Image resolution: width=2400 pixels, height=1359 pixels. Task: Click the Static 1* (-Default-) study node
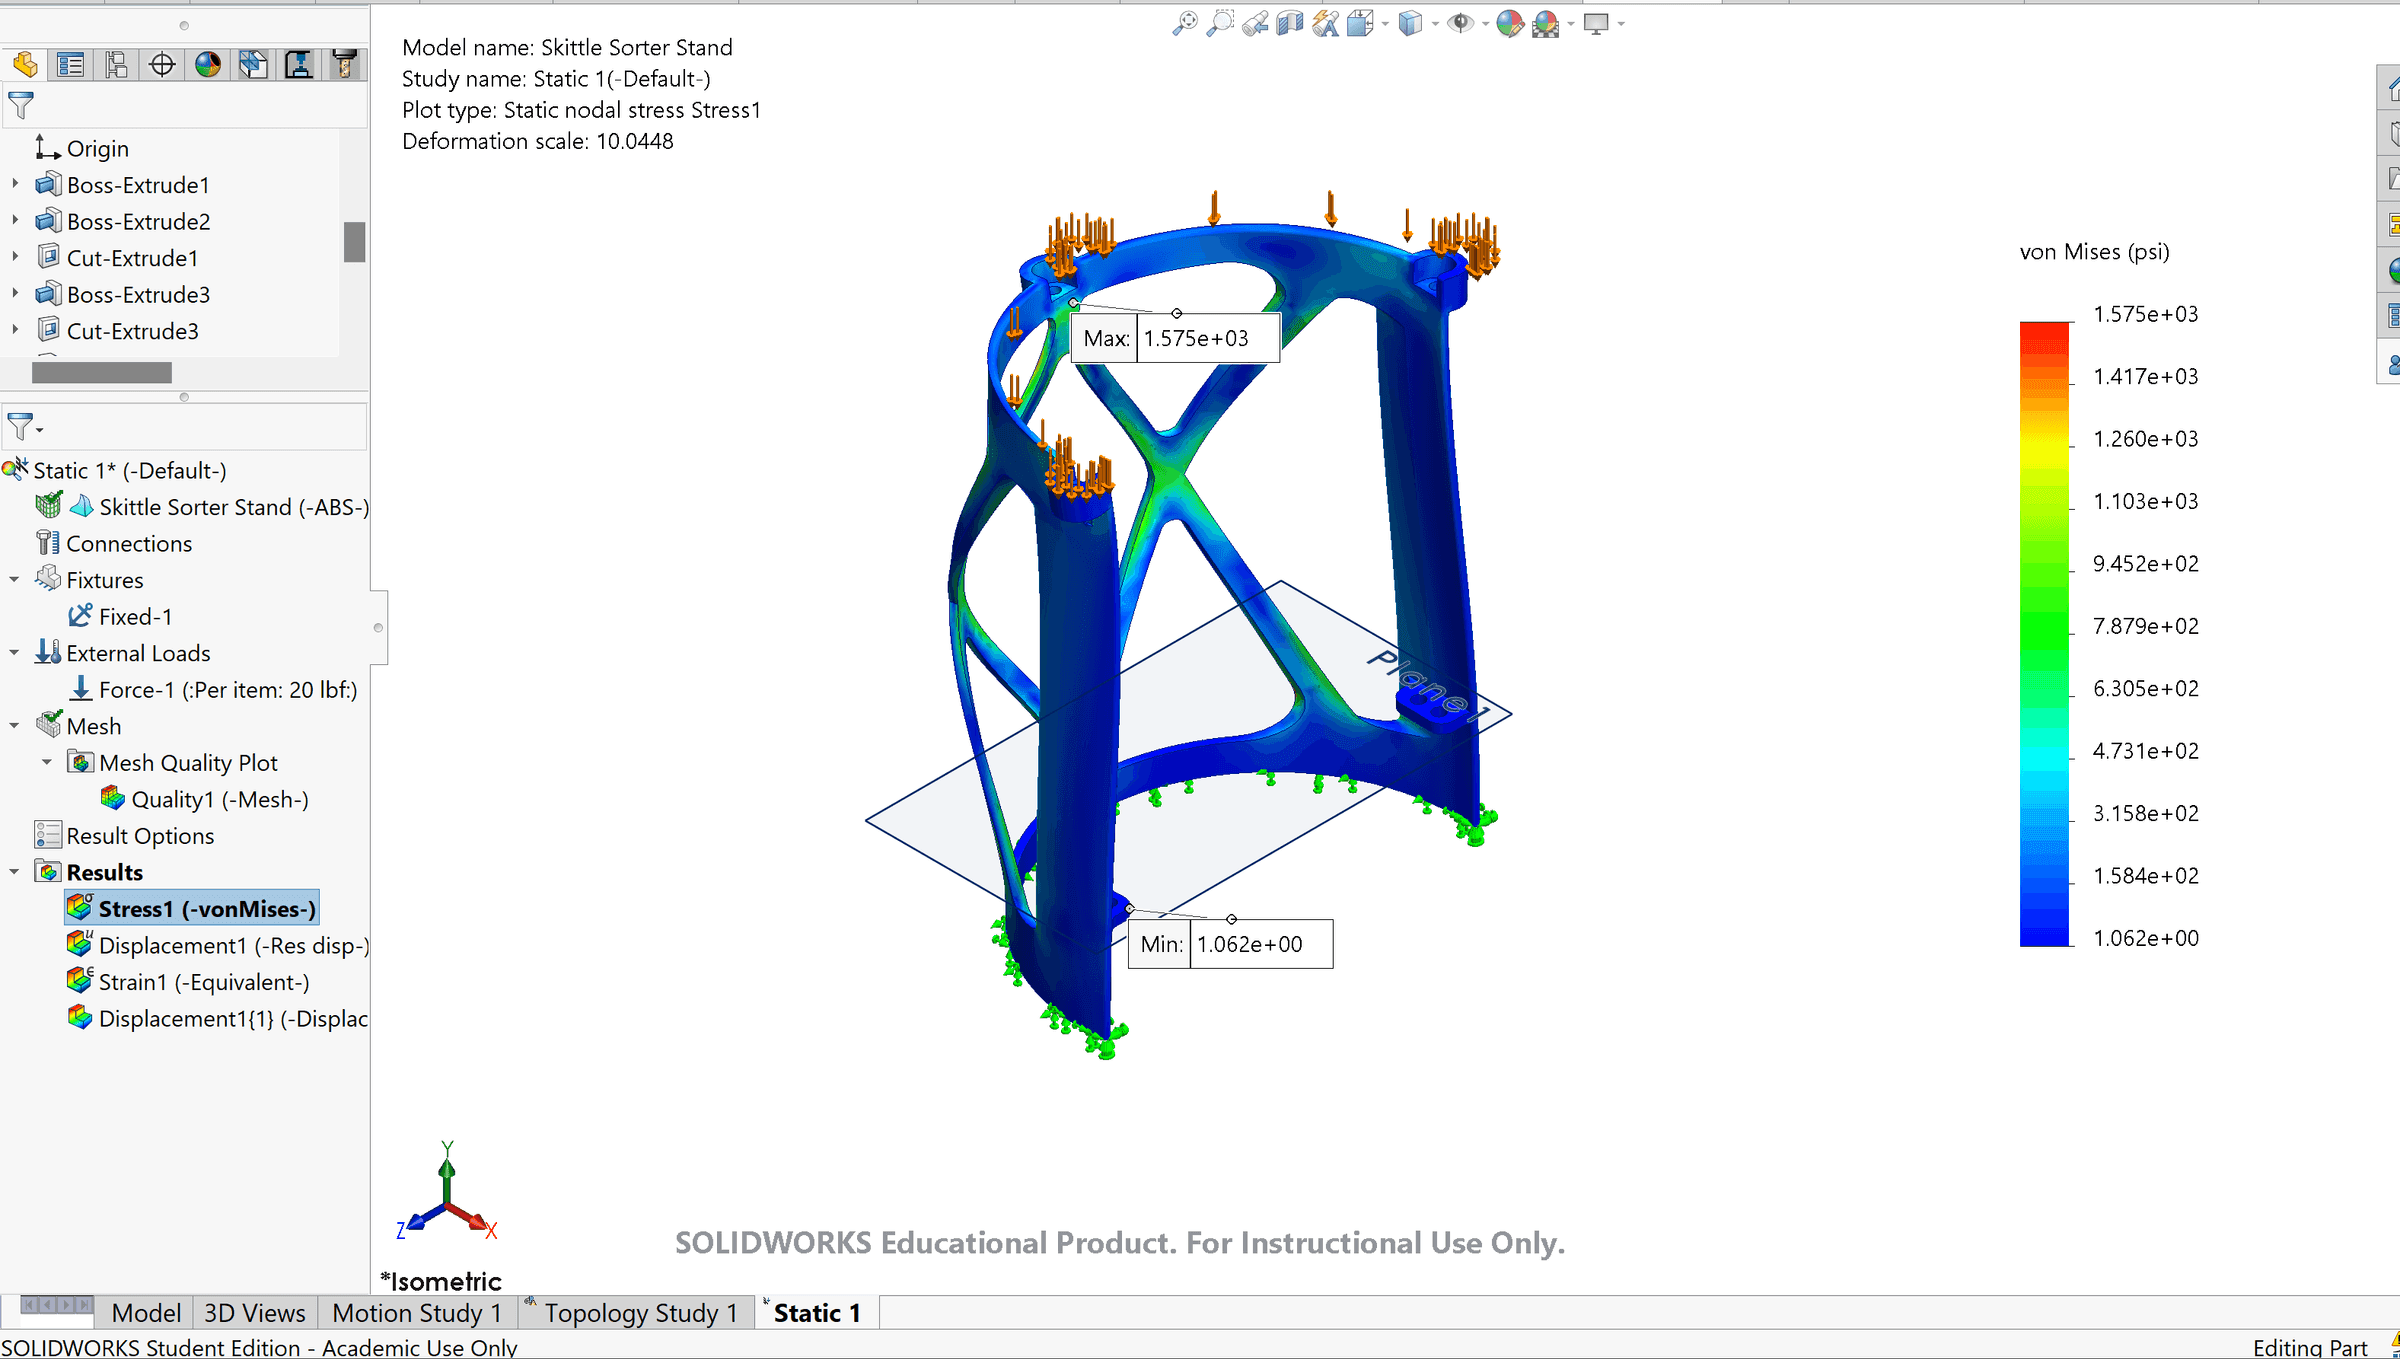click(115, 470)
